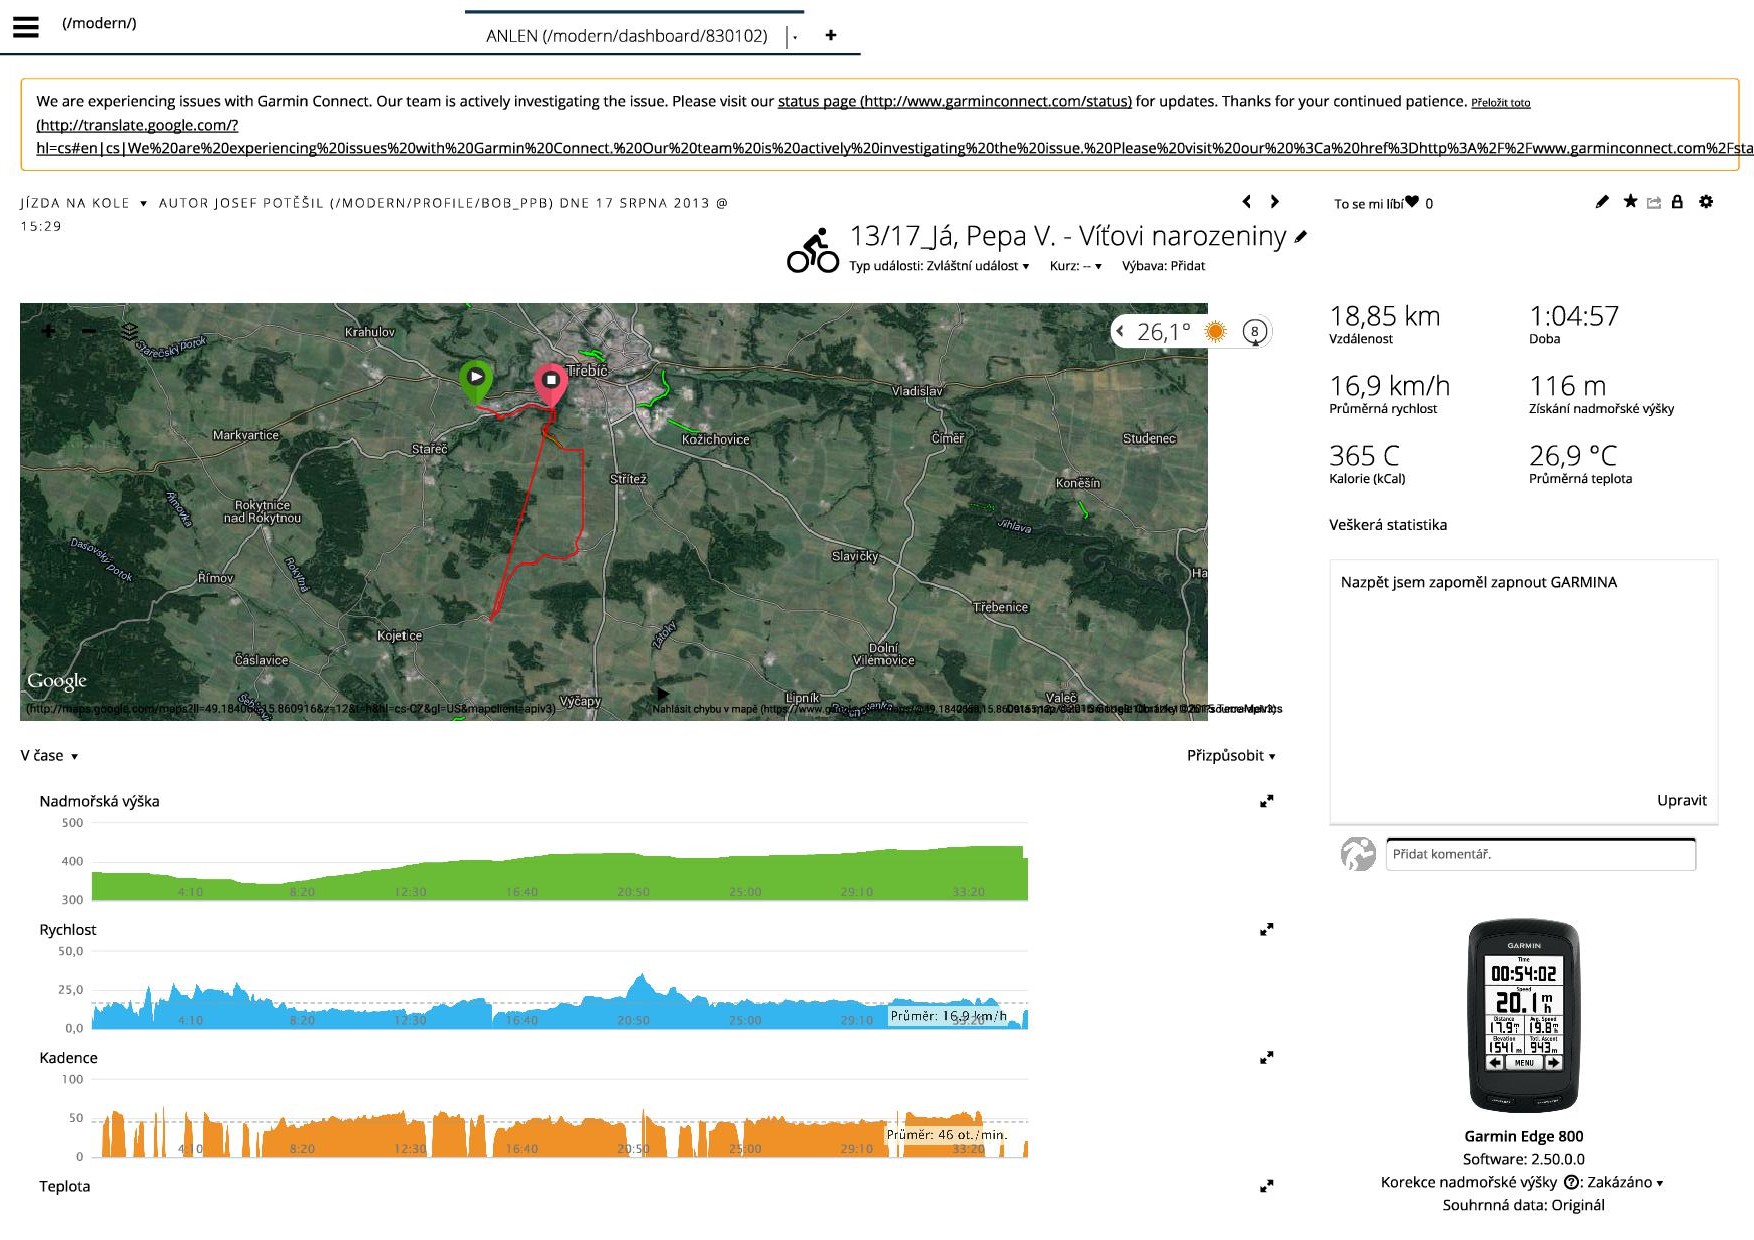Open the activity settings gear
This screenshot has width=1754, height=1240.
coord(1706,202)
